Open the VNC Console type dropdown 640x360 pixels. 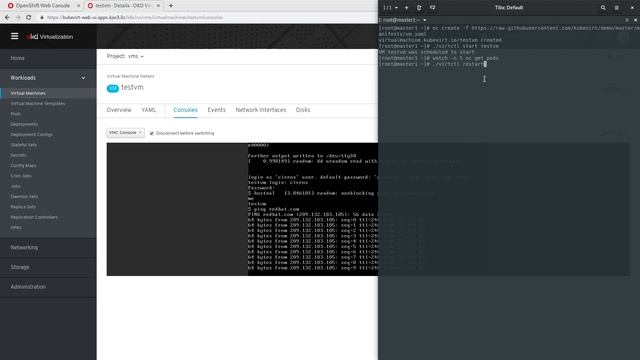125,133
